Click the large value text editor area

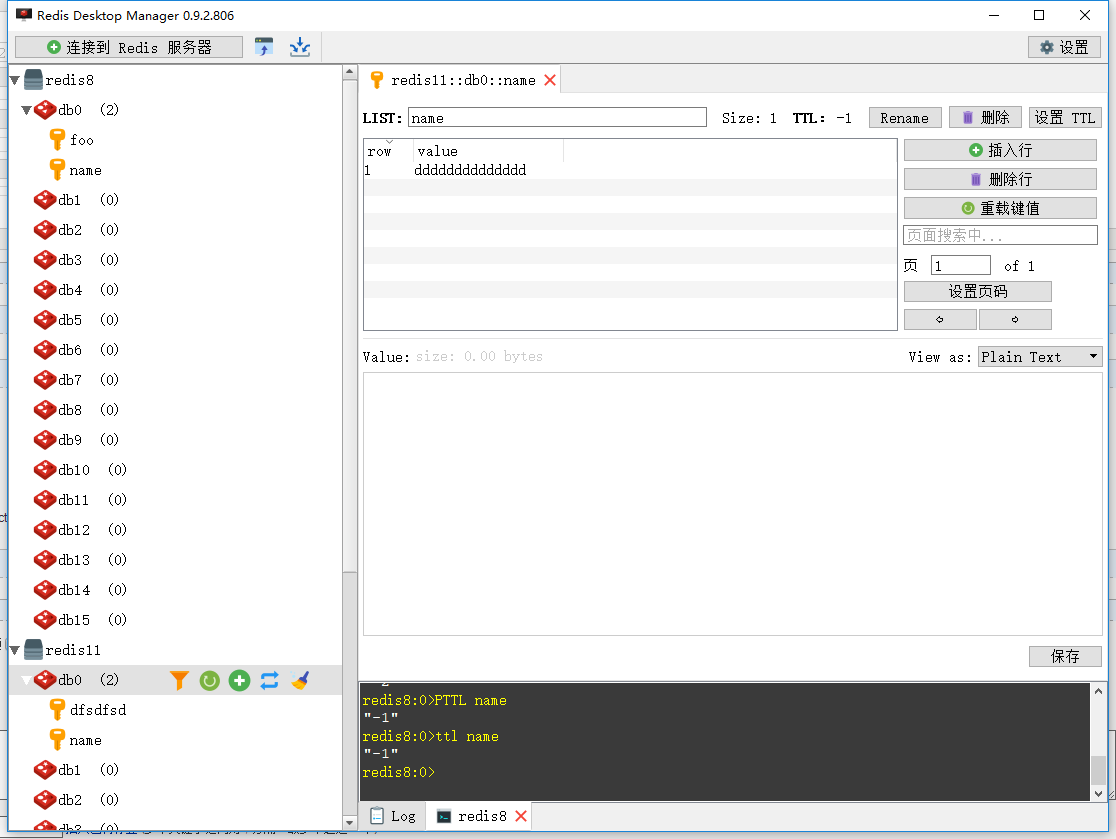(x=732, y=504)
